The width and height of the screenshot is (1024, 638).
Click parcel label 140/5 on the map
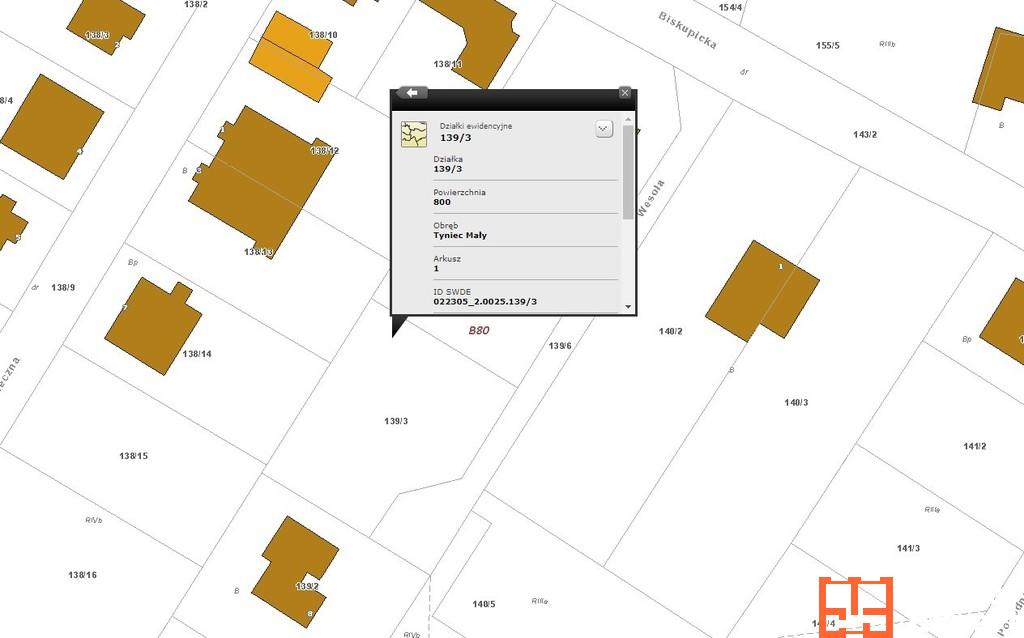tap(484, 605)
